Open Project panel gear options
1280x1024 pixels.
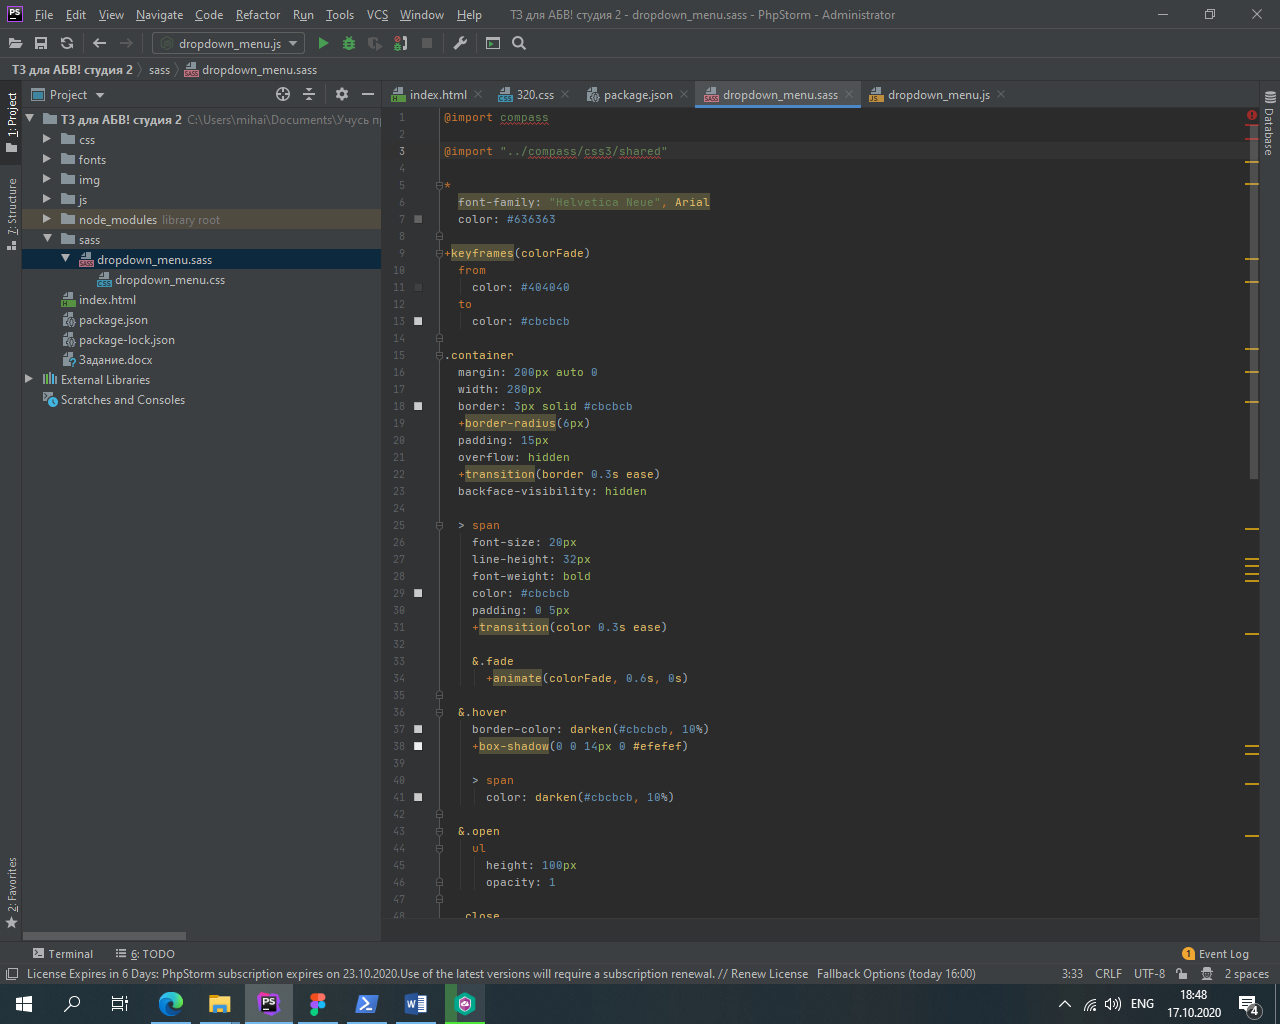click(342, 94)
